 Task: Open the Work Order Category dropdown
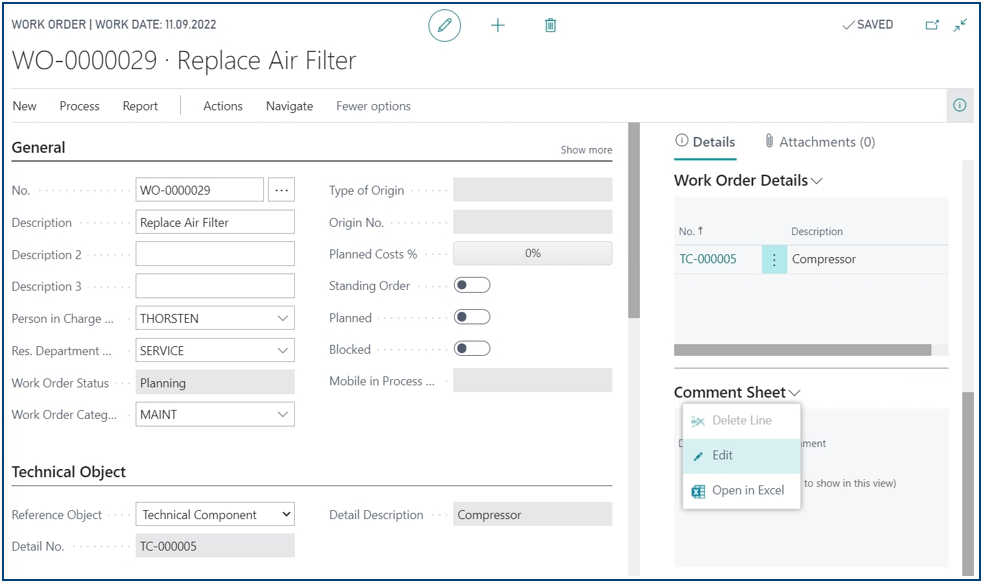tap(282, 414)
